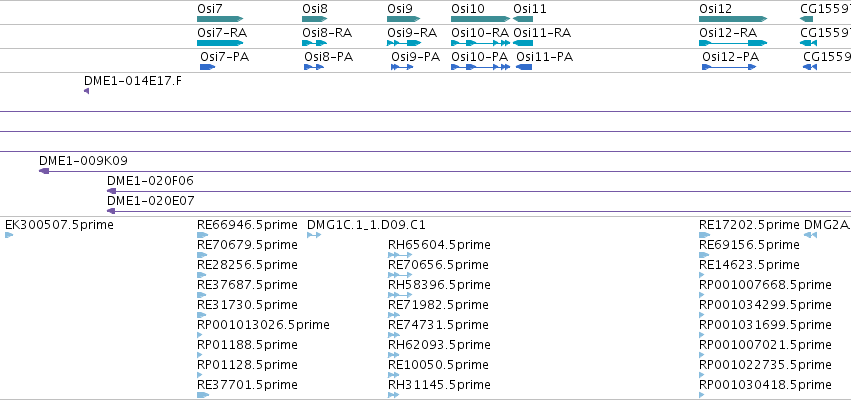
Task: Select the RP001007021.5prime EST marker
Action: [702, 355]
